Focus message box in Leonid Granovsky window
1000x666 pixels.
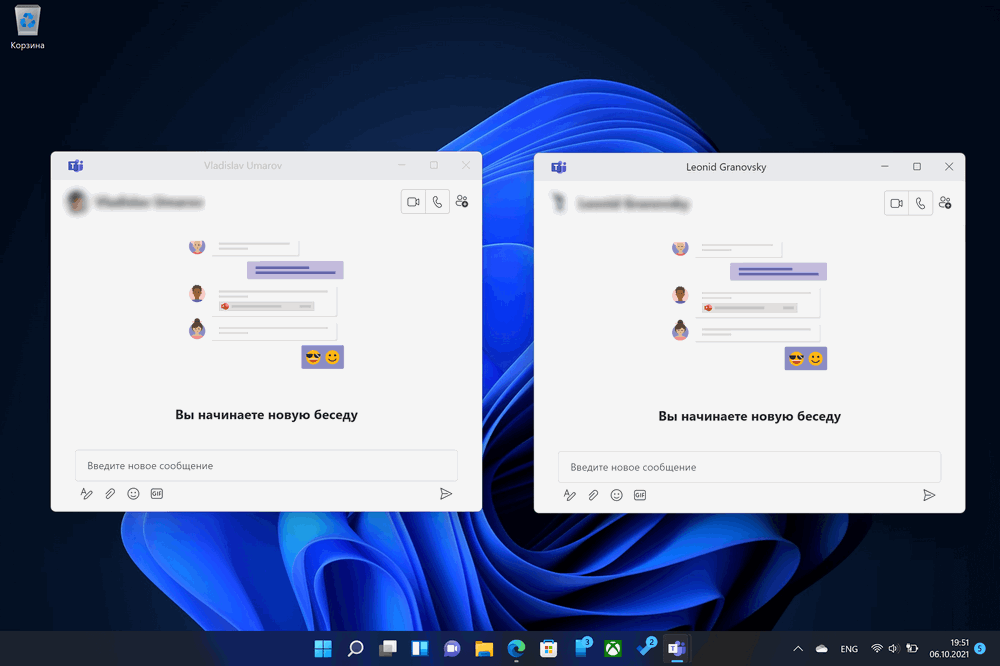[x=750, y=467]
